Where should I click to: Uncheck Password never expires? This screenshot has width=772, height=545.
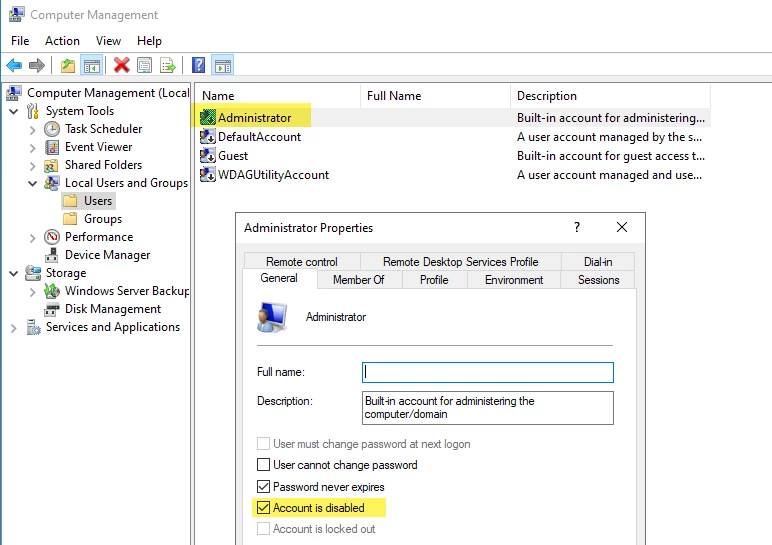pos(263,486)
